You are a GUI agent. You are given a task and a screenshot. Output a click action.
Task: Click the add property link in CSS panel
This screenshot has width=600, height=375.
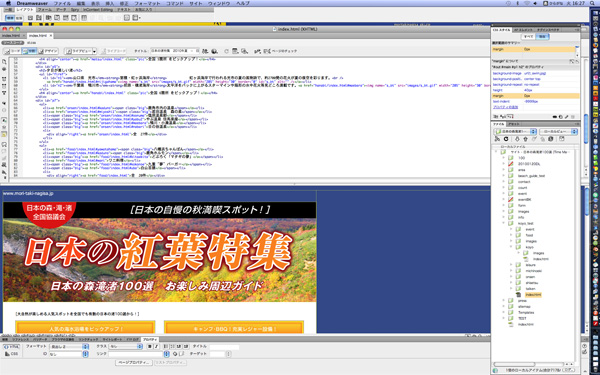[x=504, y=107]
